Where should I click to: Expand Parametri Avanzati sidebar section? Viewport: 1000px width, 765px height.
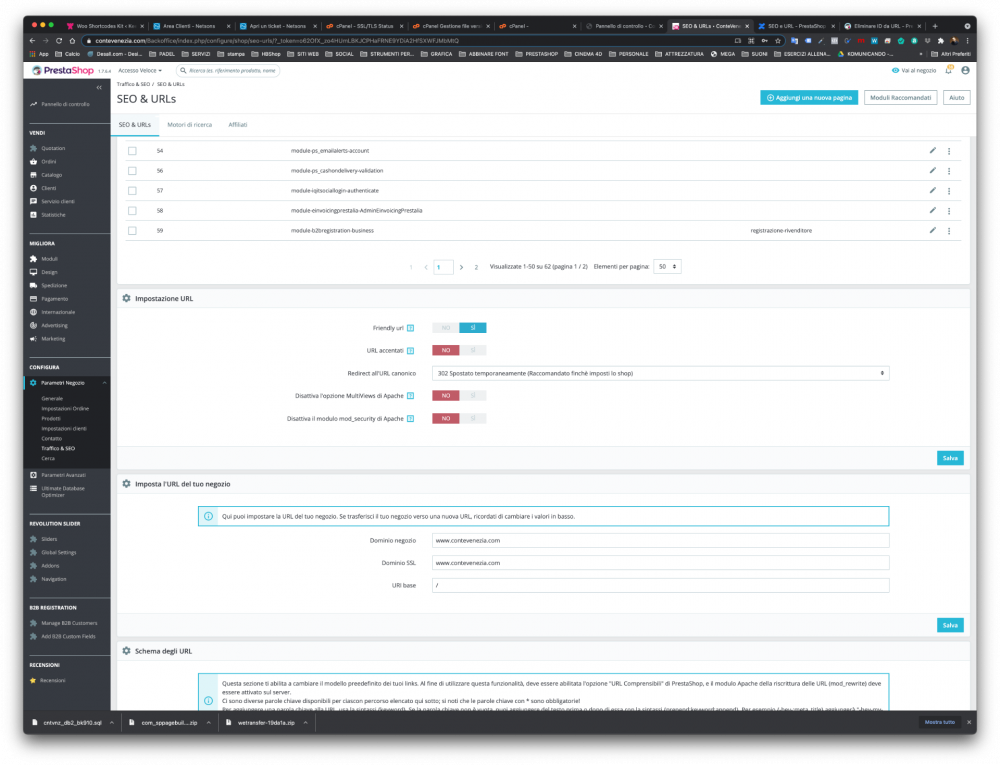tap(62, 475)
